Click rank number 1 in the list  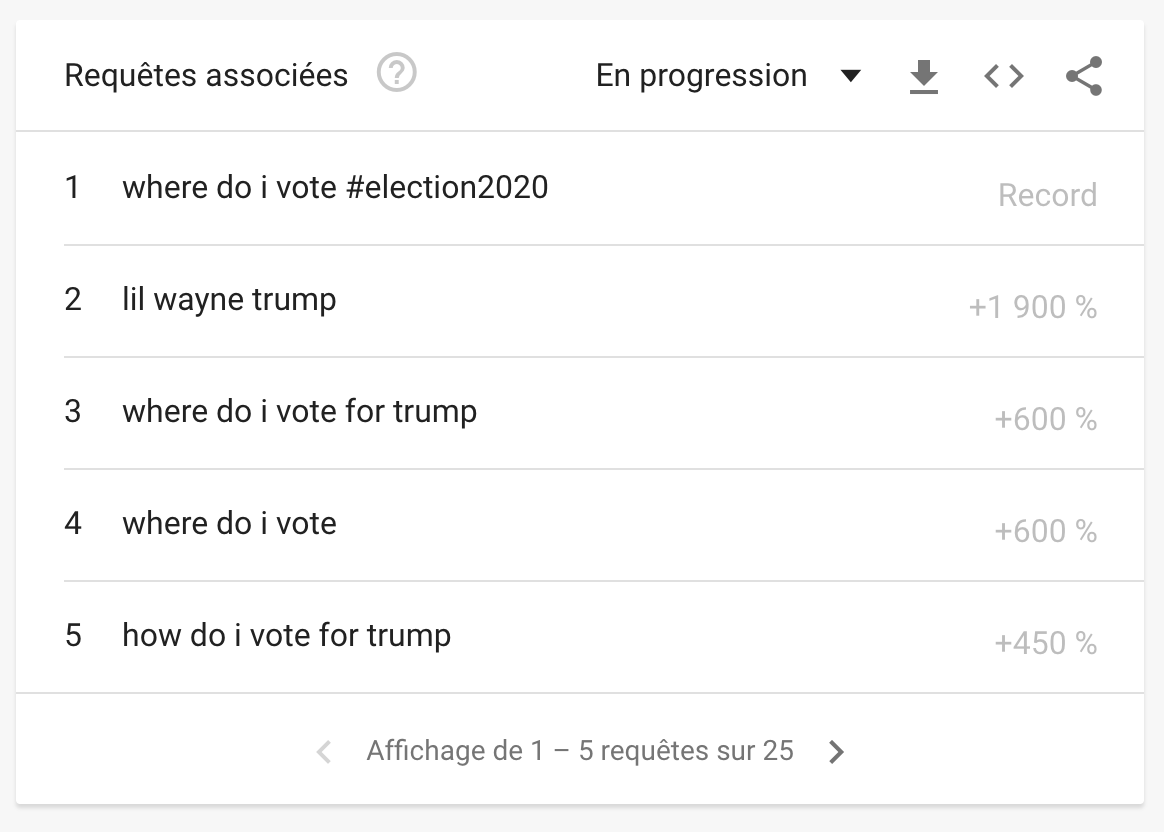tap(72, 187)
